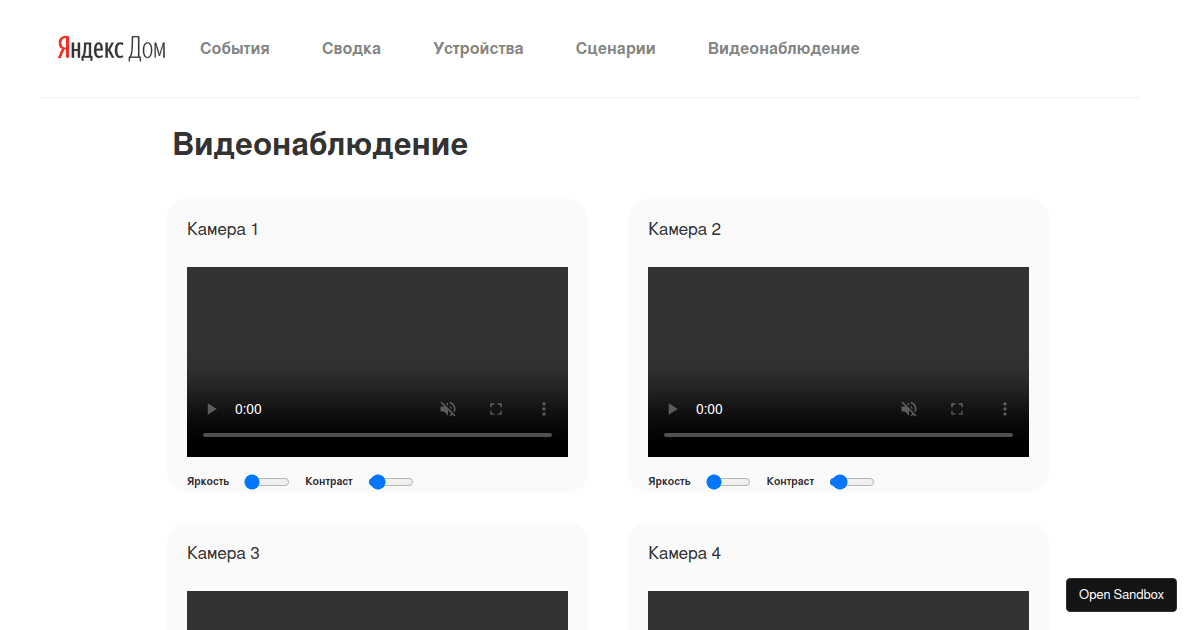Click the Яндекс Дом logo
The width and height of the screenshot is (1200, 630).
coord(111,48)
